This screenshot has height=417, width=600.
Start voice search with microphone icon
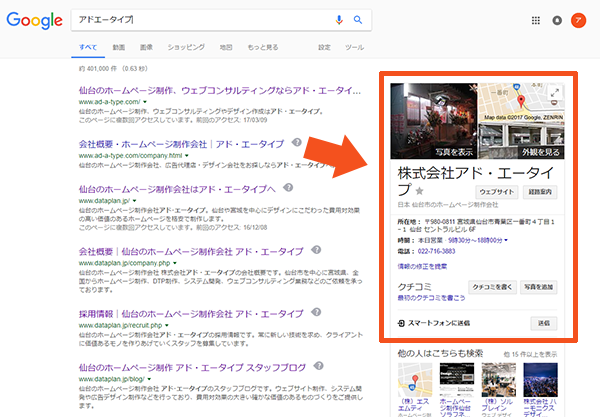click(339, 20)
